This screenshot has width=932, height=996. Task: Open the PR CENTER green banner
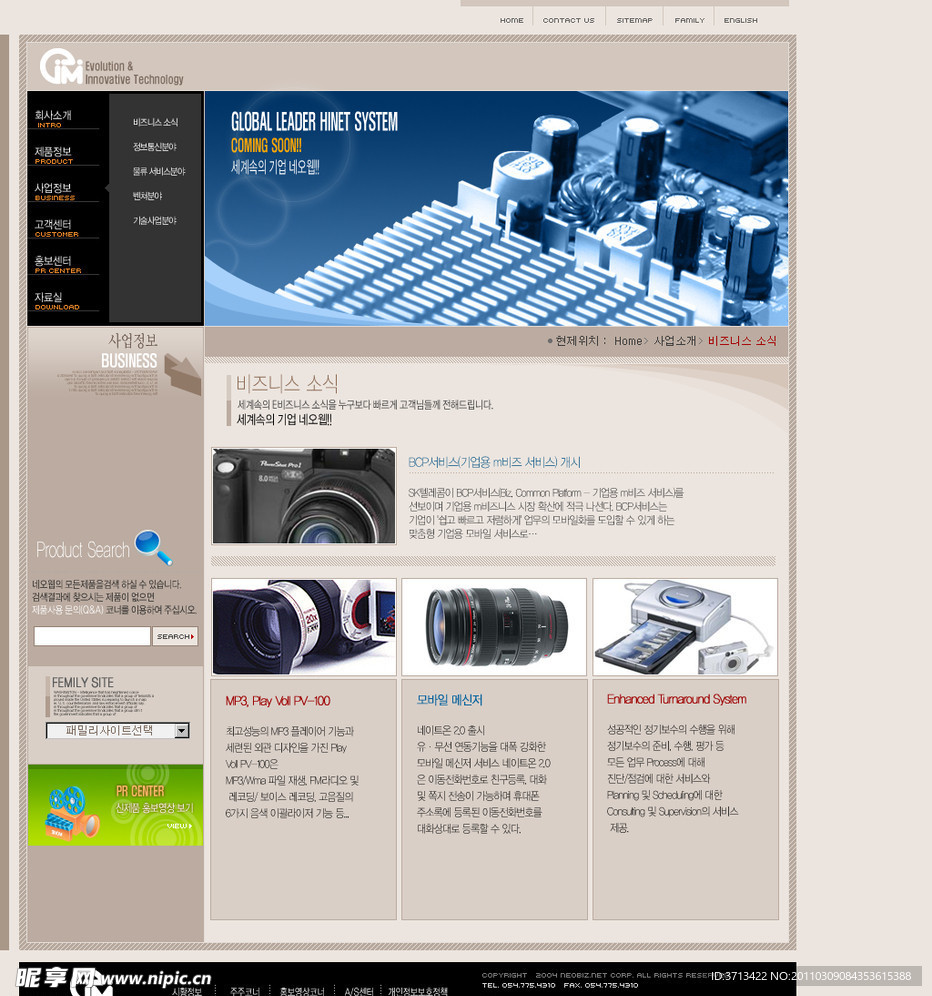pos(116,805)
